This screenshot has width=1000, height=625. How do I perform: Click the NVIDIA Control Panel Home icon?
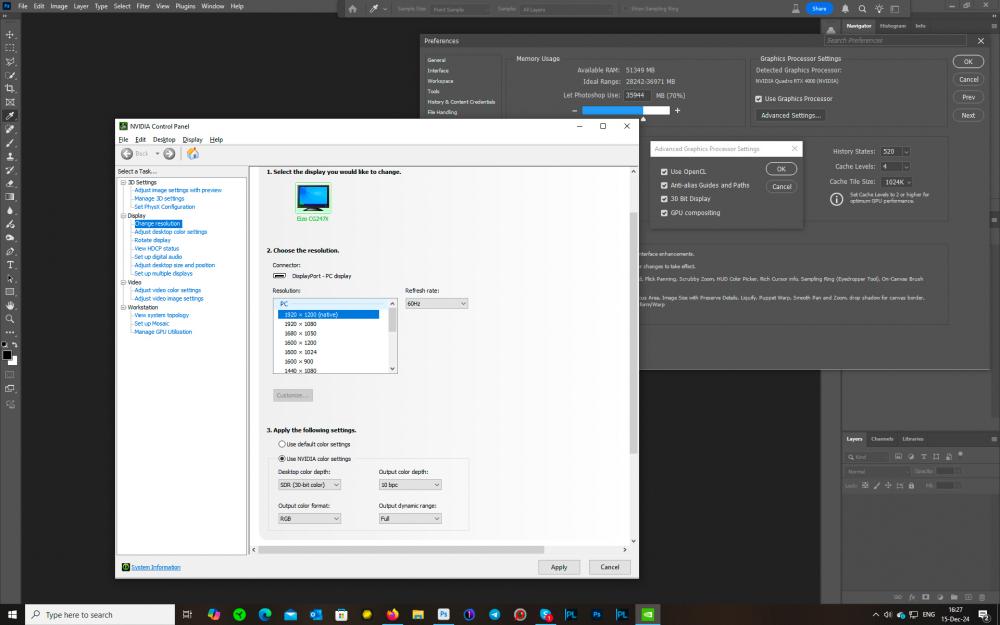(x=193, y=154)
